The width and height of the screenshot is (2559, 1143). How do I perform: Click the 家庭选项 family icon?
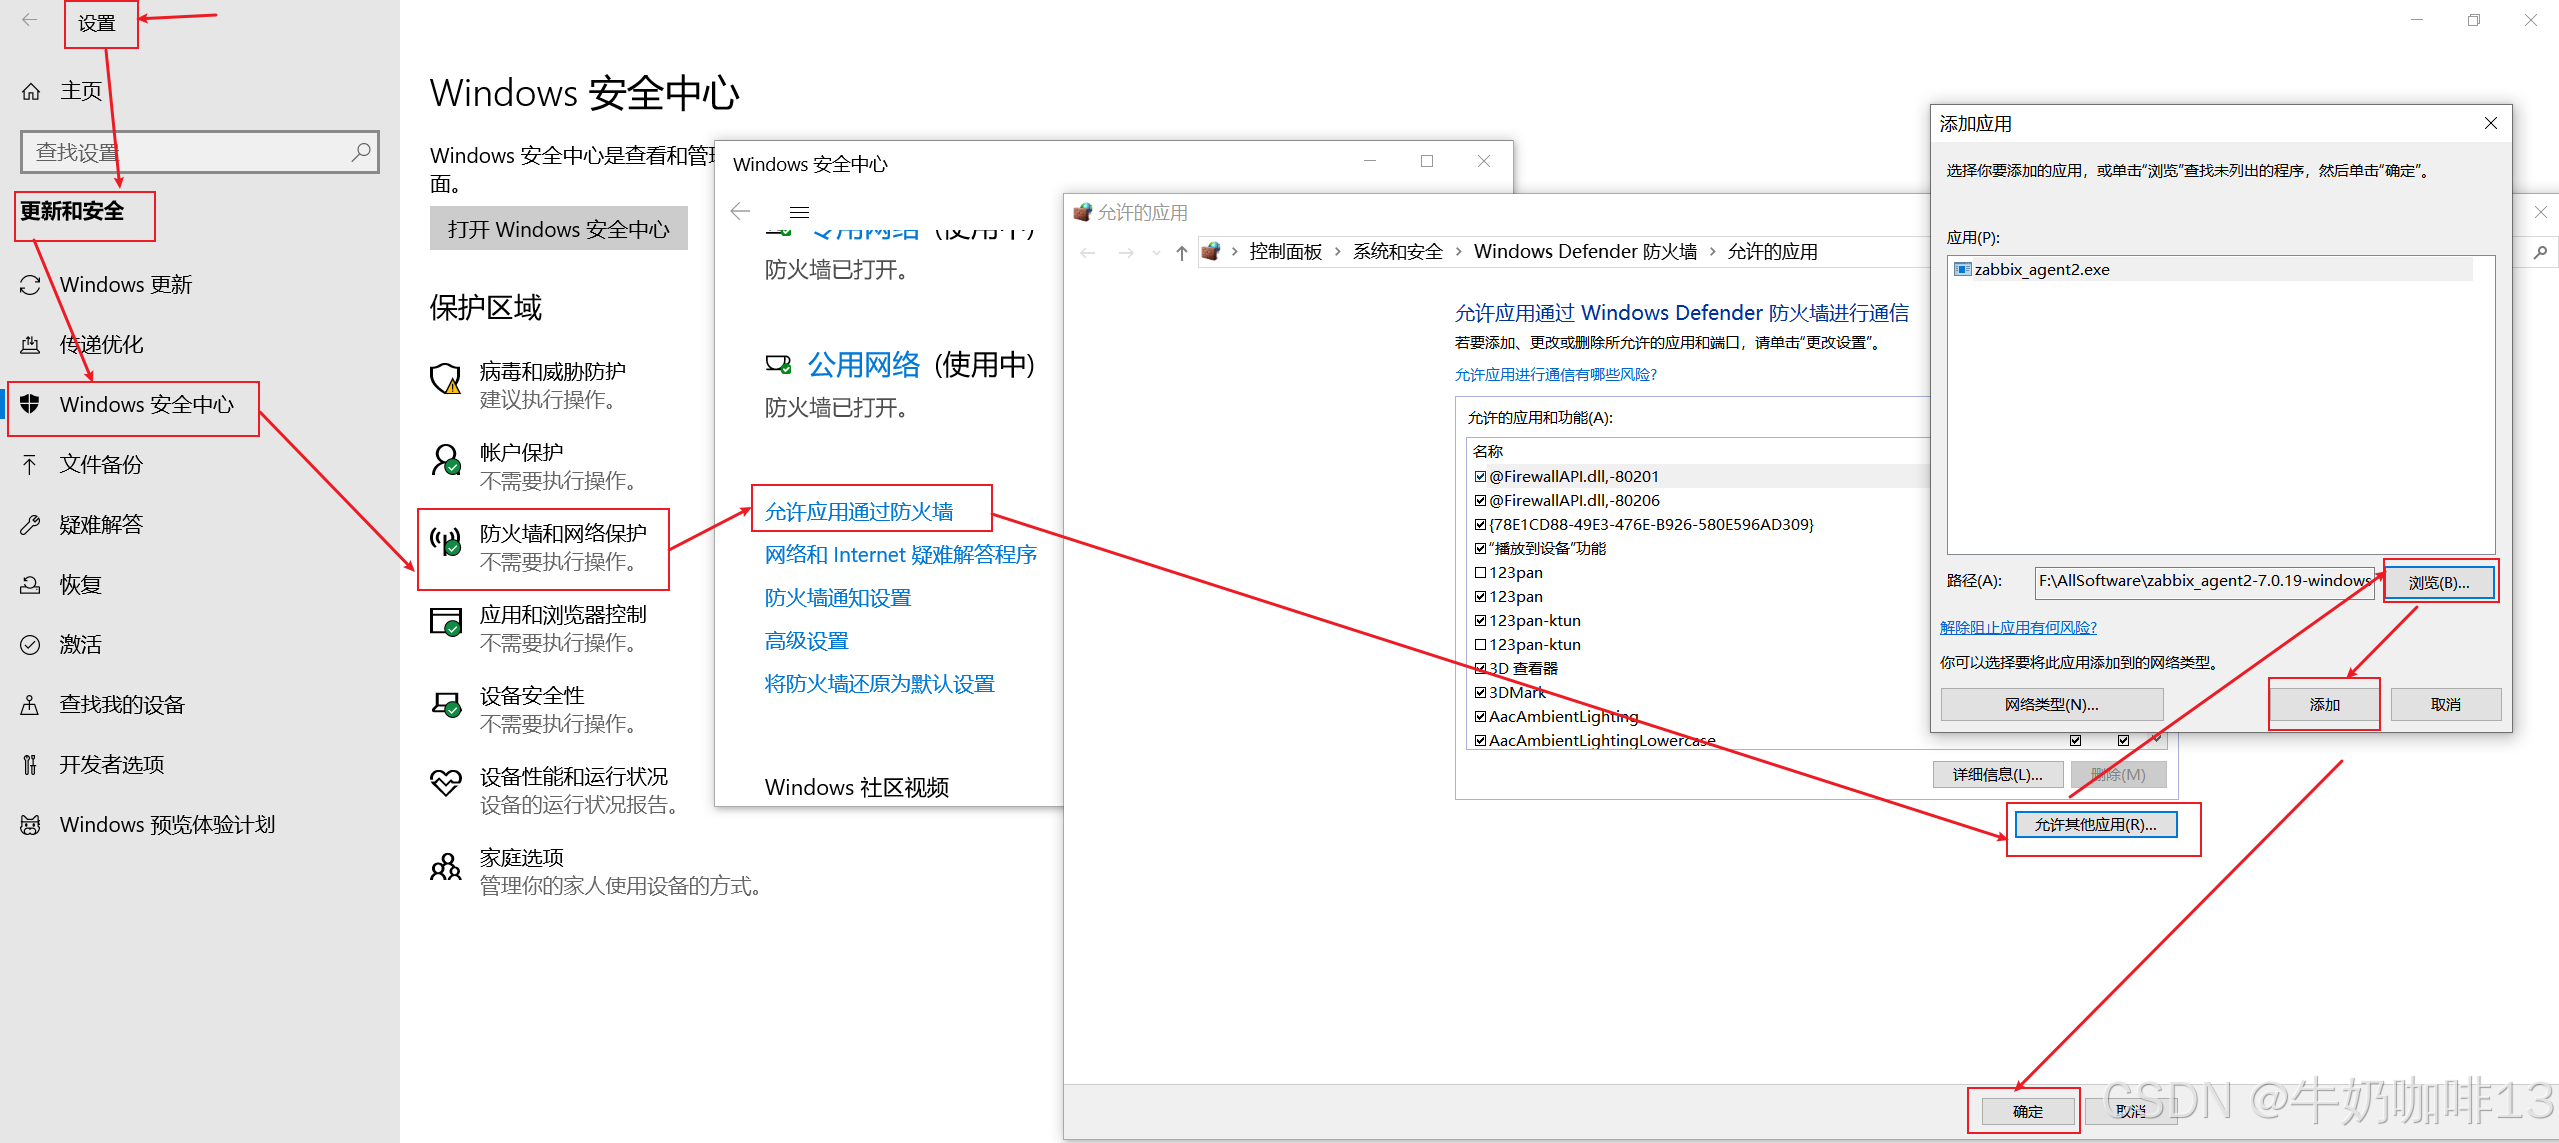(446, 866)
